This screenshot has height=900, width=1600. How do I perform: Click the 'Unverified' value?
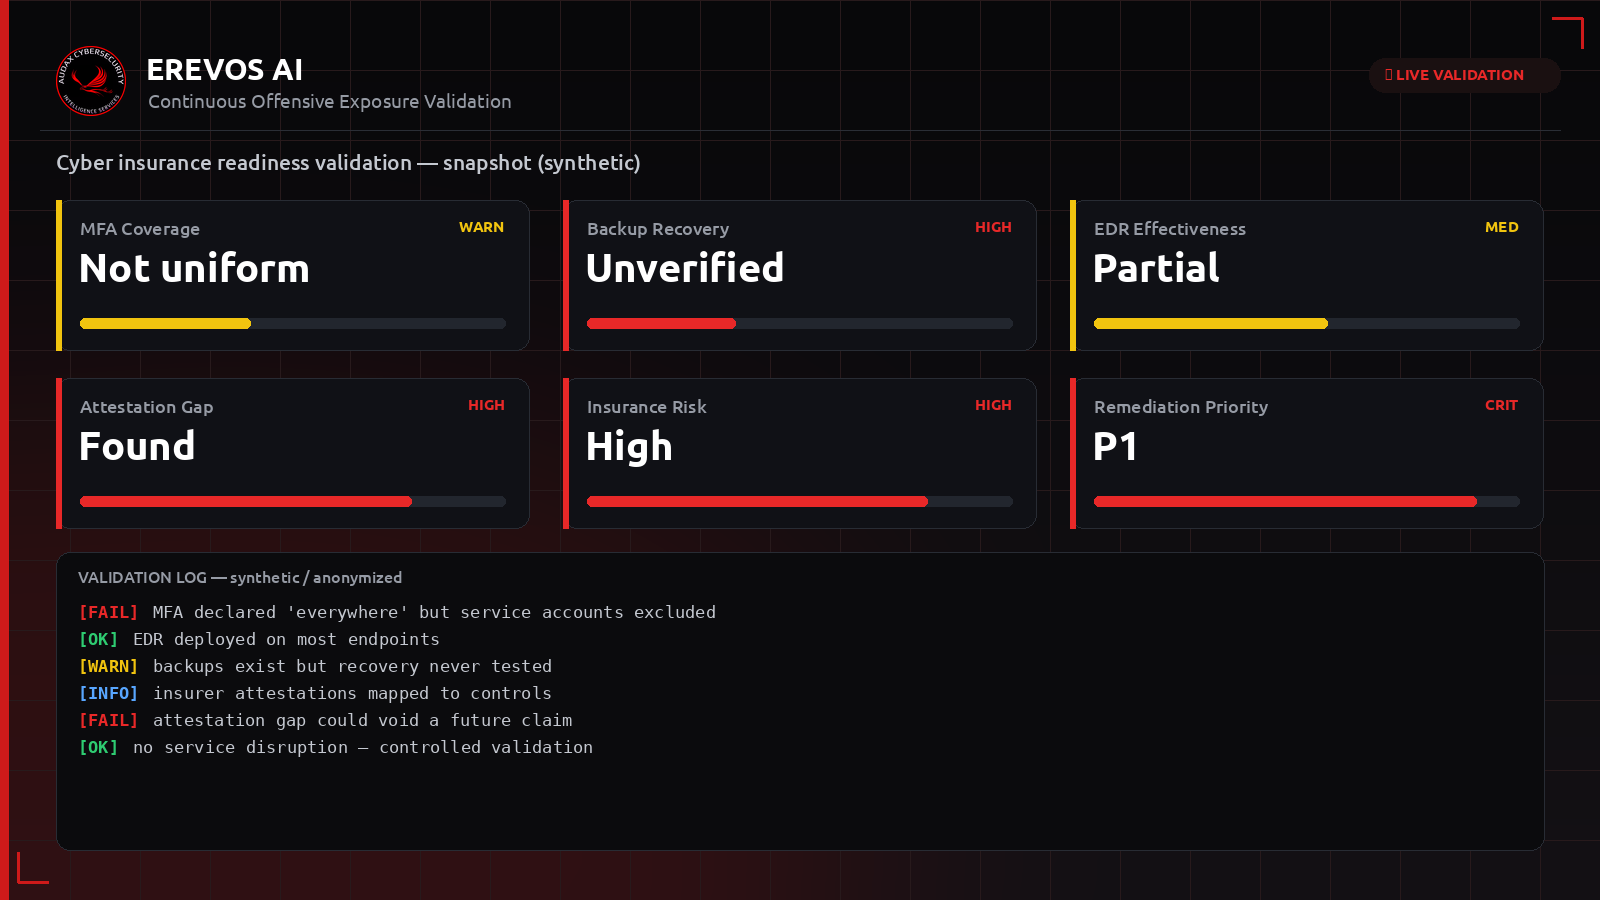click(x=685, y=269)
